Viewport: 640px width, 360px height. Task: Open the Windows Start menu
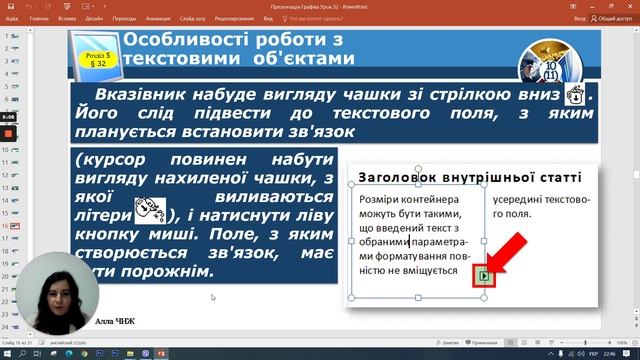(x=7, y=354)
